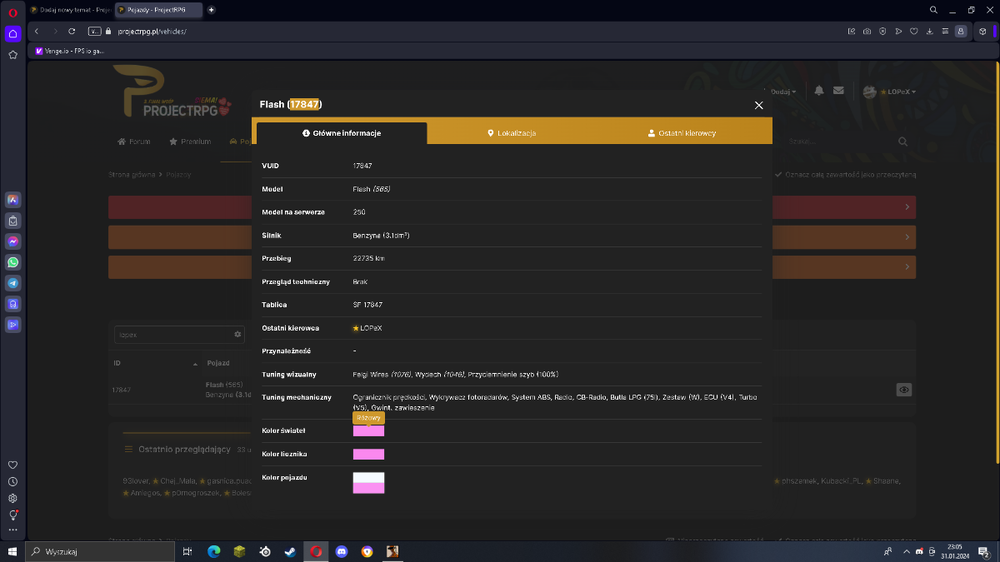This screenshot has height=562, width=1000.
Task: Click the Opera menu logo
Action: 13,13
